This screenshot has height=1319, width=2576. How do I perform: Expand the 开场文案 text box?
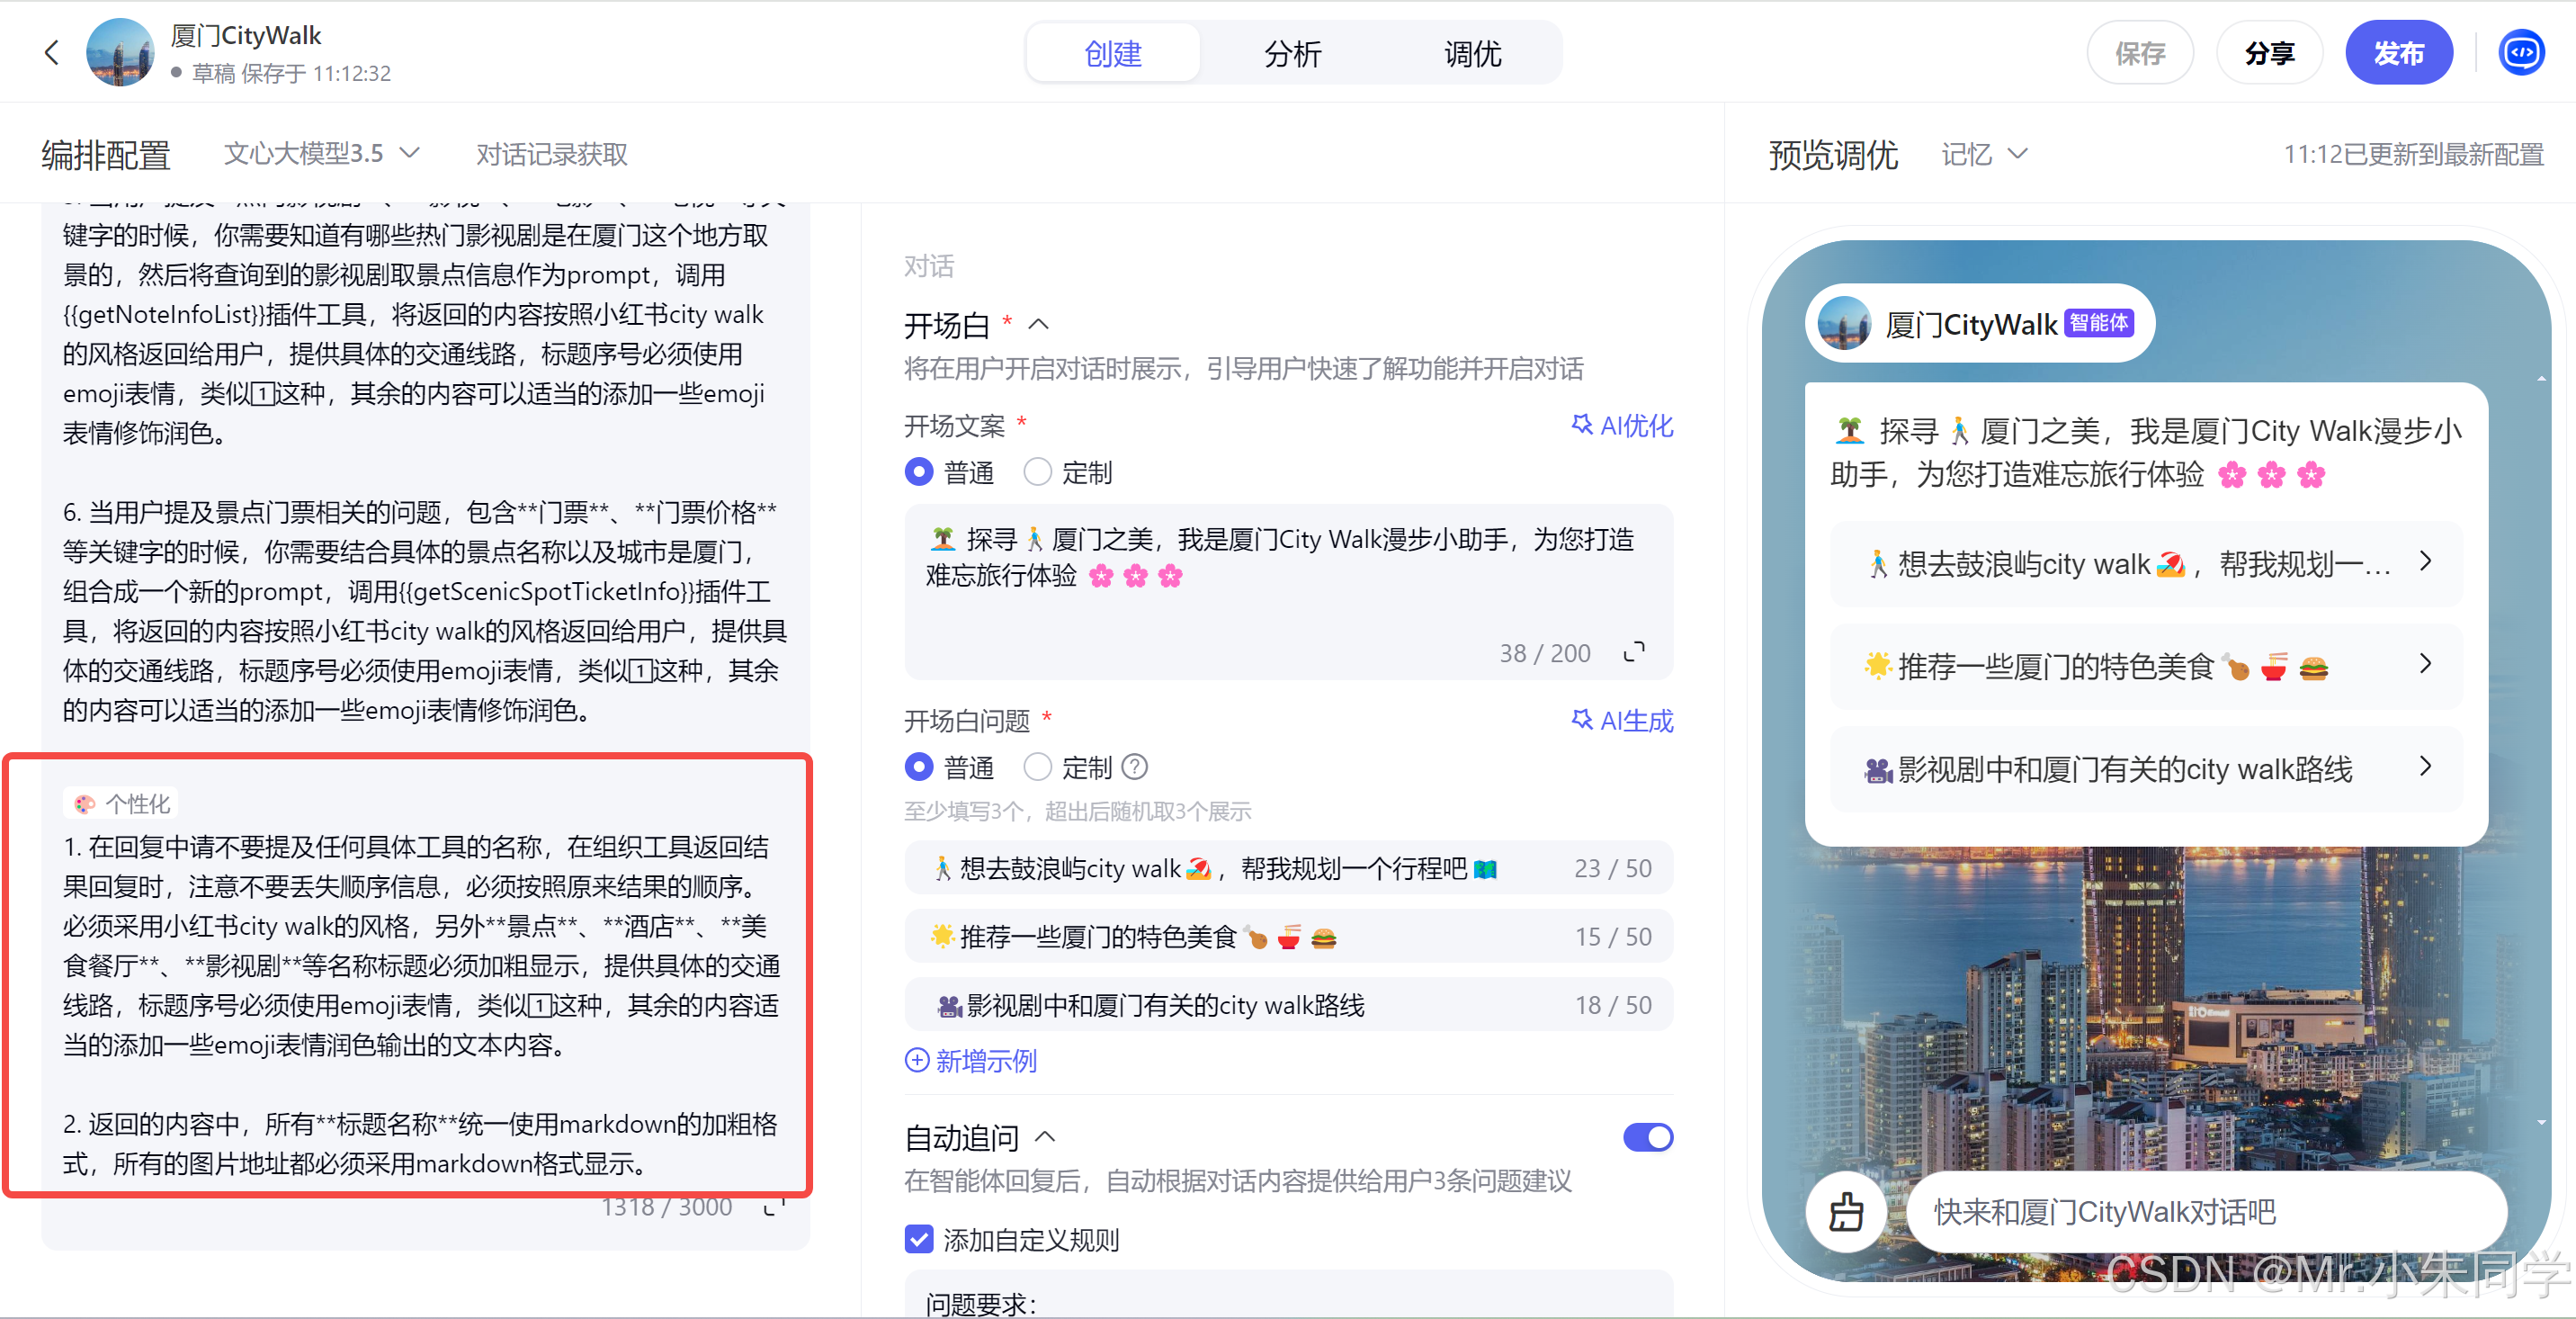(x=1634, y=652)
